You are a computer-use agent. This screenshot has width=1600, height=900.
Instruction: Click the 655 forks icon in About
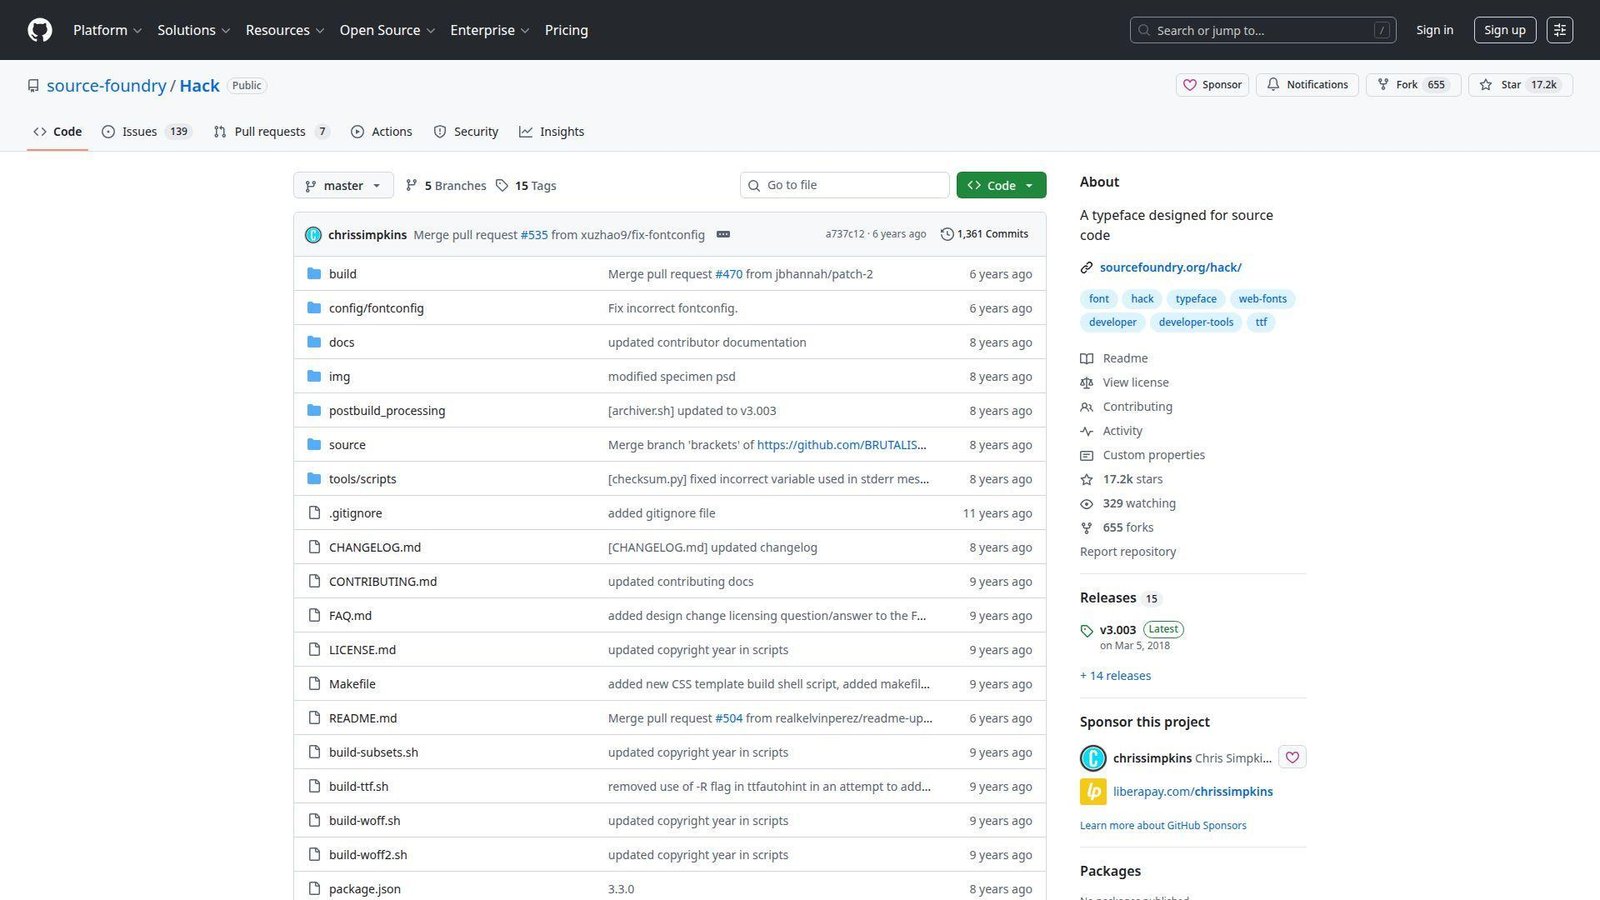[1087, 527]
